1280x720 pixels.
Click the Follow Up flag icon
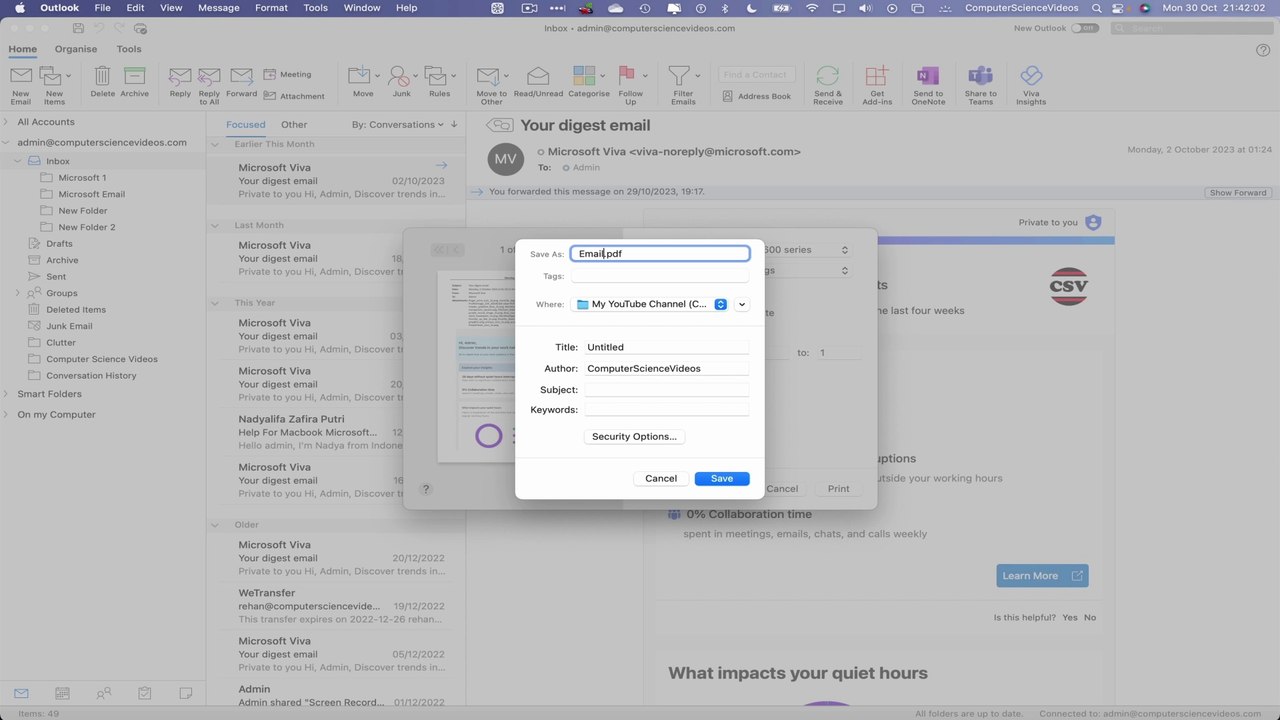(628, 76)
